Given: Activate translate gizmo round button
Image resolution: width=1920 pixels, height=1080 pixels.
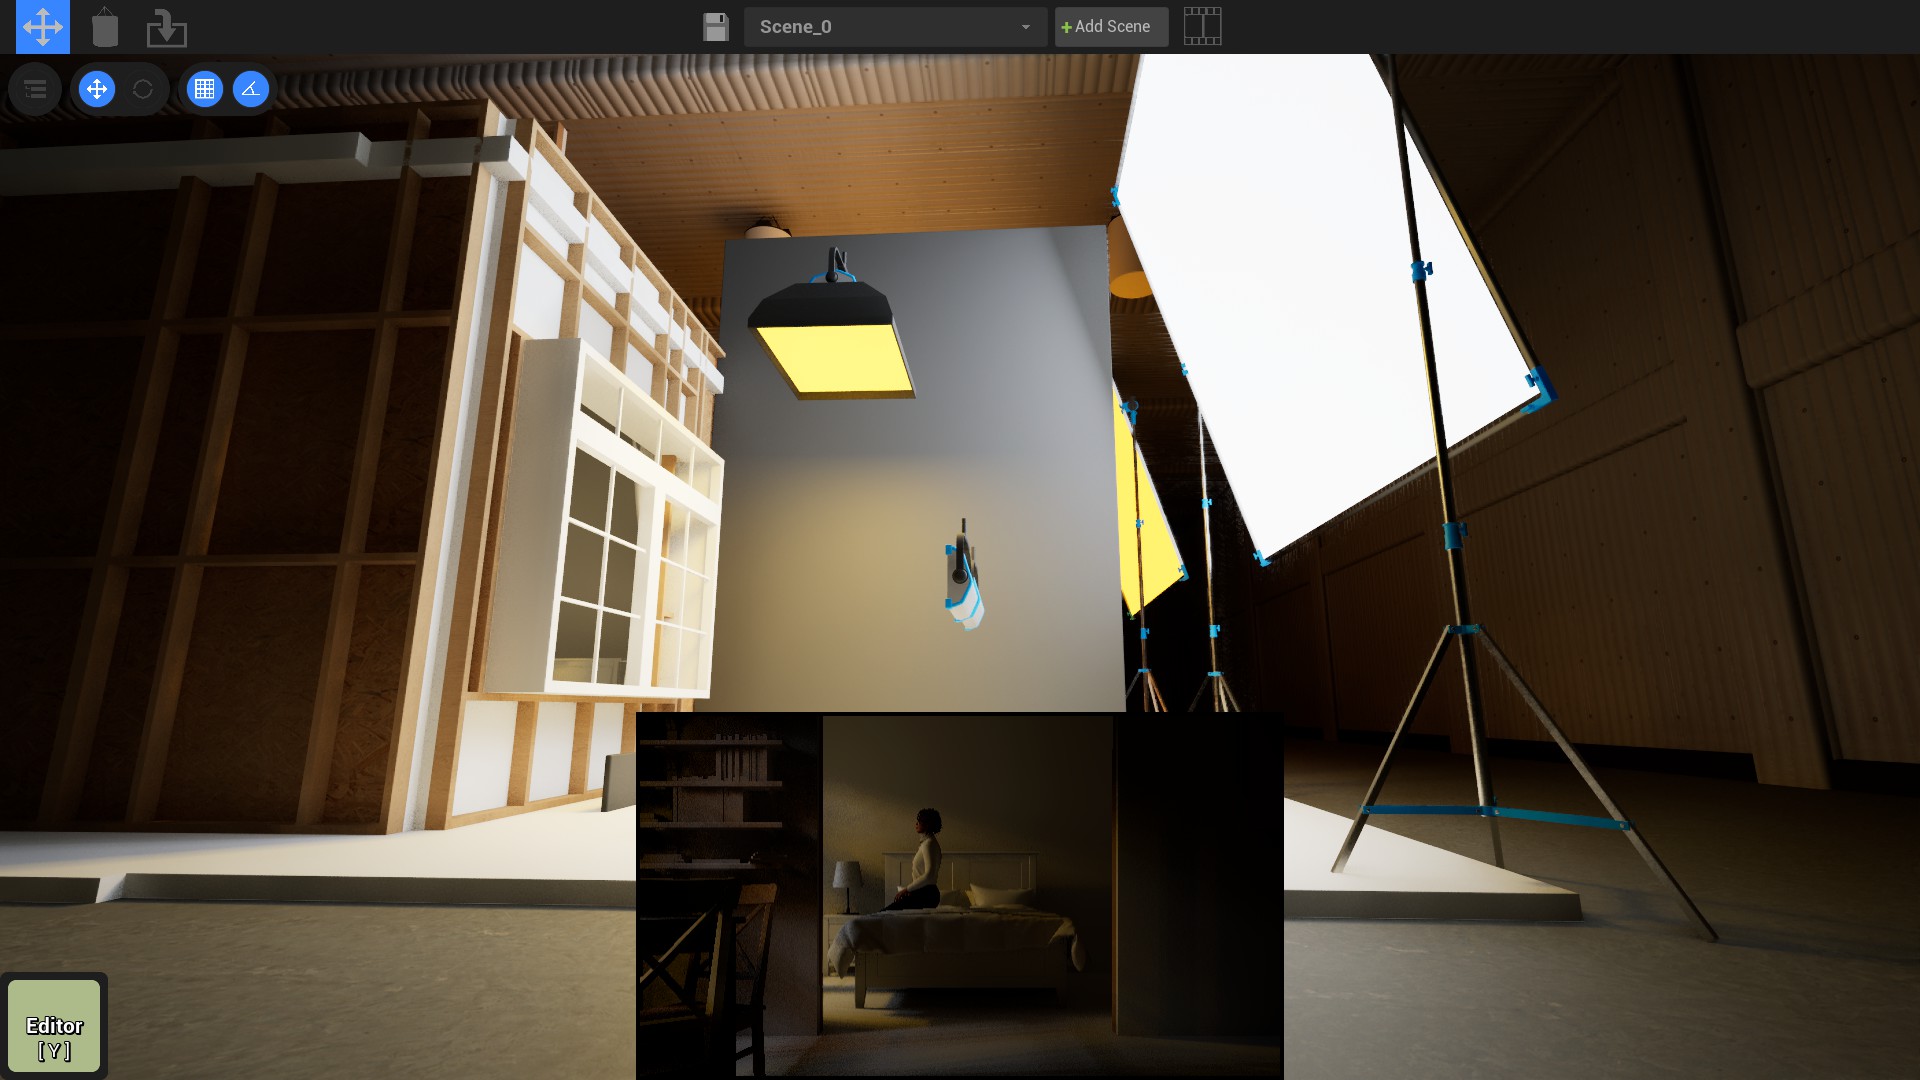Looking at the screenshot, I should point(97,90).
